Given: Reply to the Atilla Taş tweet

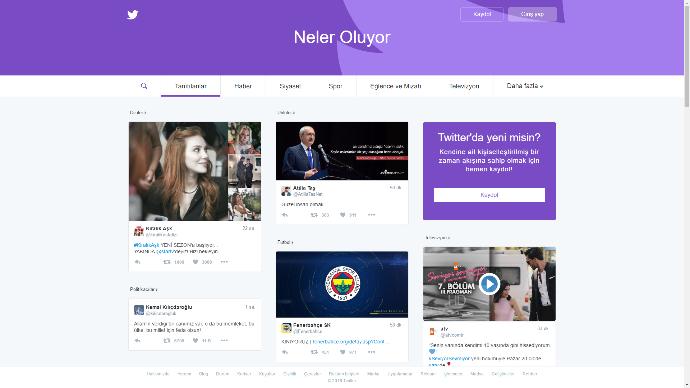Looking at the screenshot, I should coord(285,215).
